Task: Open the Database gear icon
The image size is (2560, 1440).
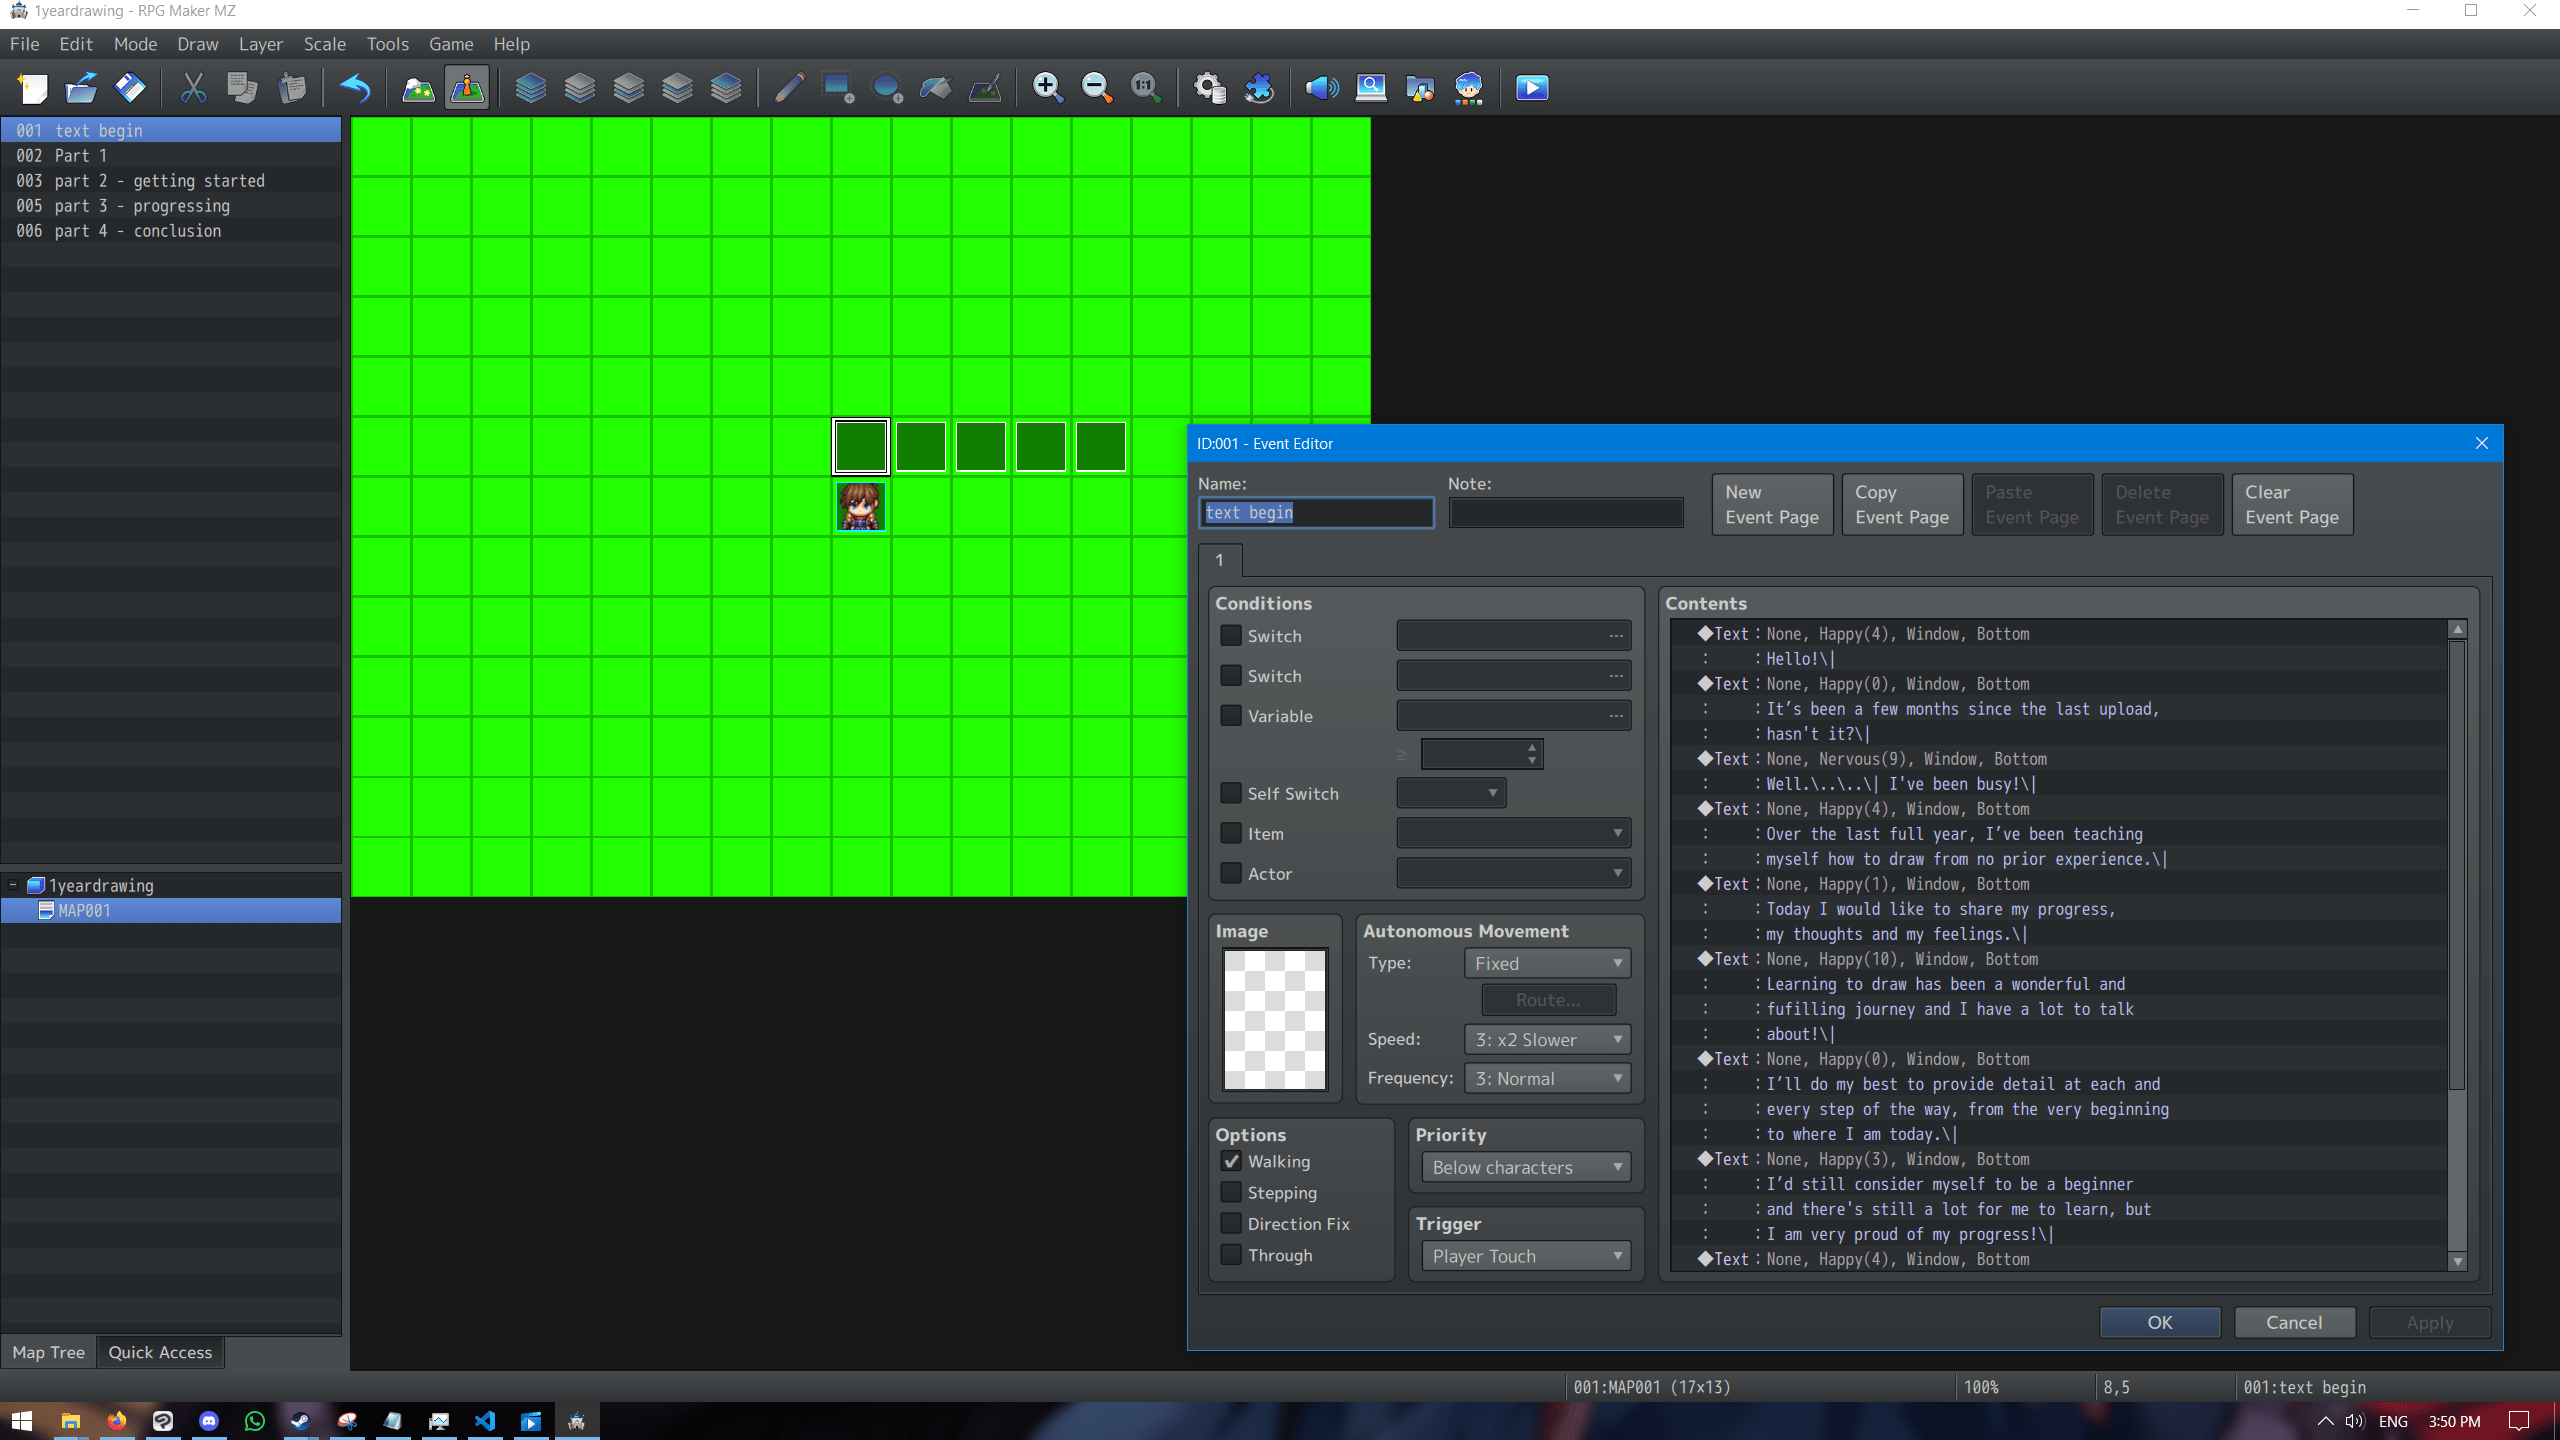Action: (1210, 88)
